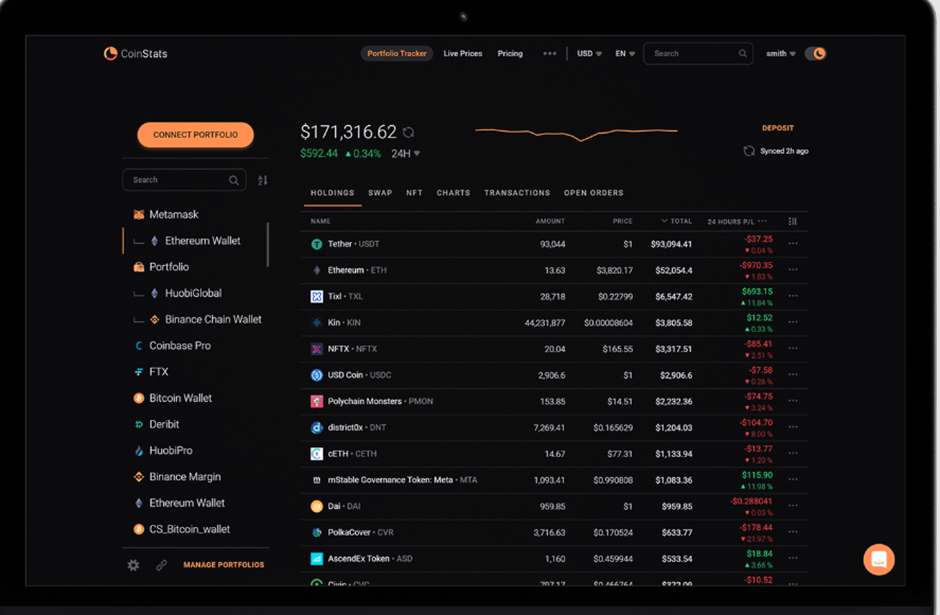
Task: Click the Deposit link
Action: tap(778, 128)
